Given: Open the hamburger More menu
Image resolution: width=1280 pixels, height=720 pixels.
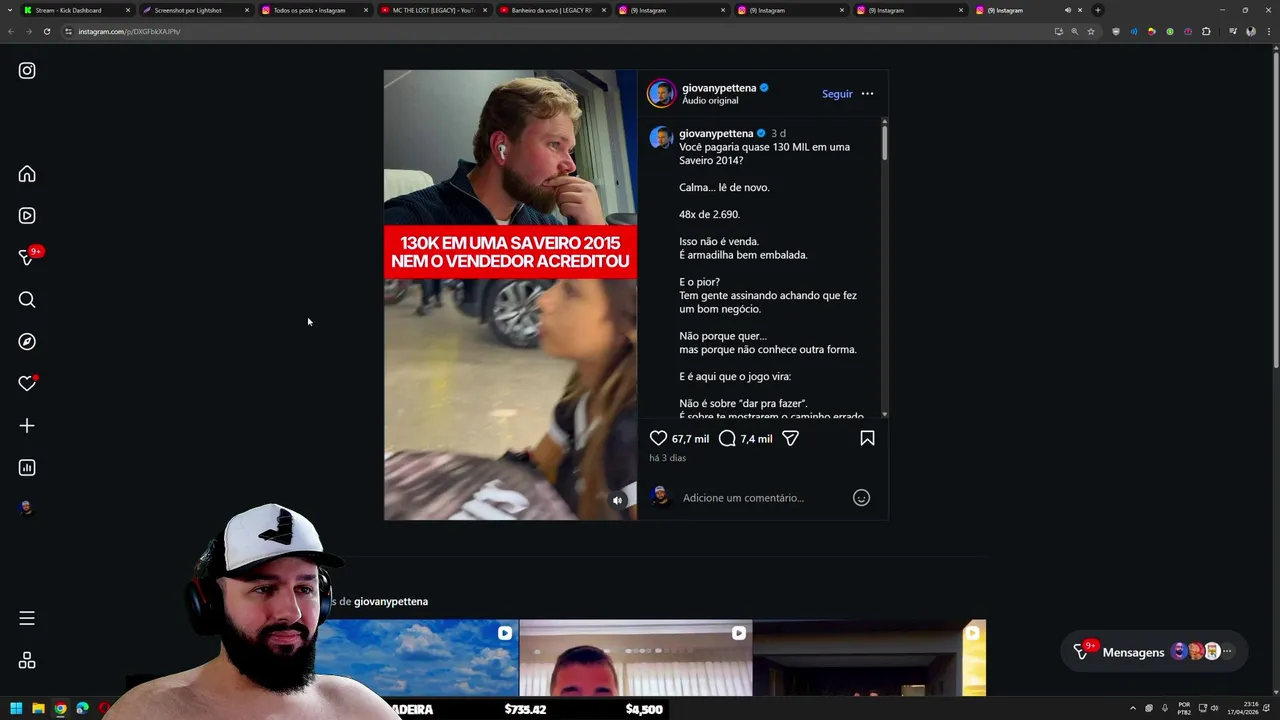Looking at the screenshot, I should pyautogui.click(x=27, y=618).
